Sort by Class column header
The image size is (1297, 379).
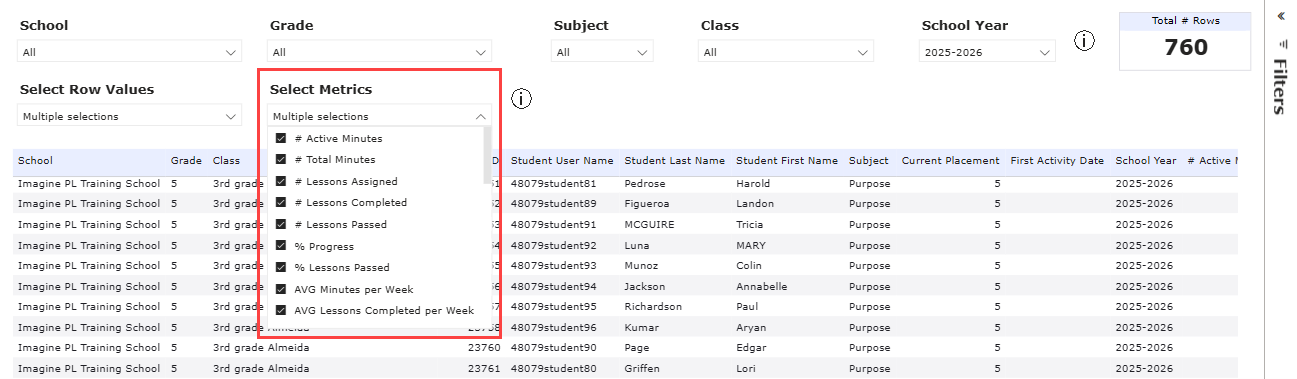point(226,160)
